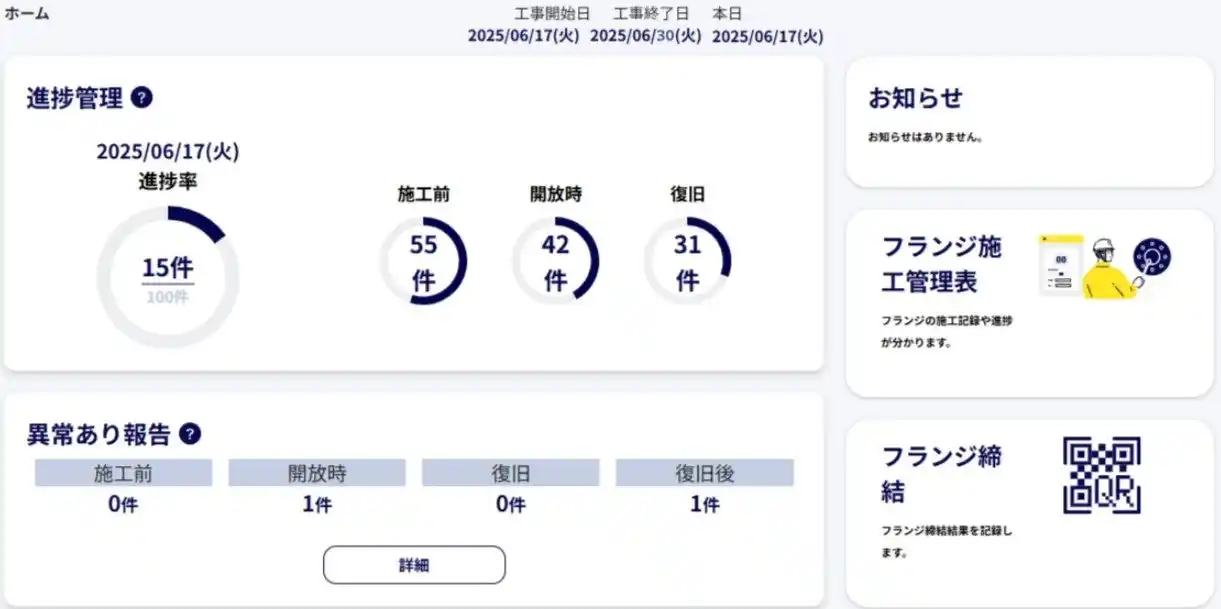Open the お知らせ panel
1221x609 pixels.
pyautogui.click(x=1029, y=121)
